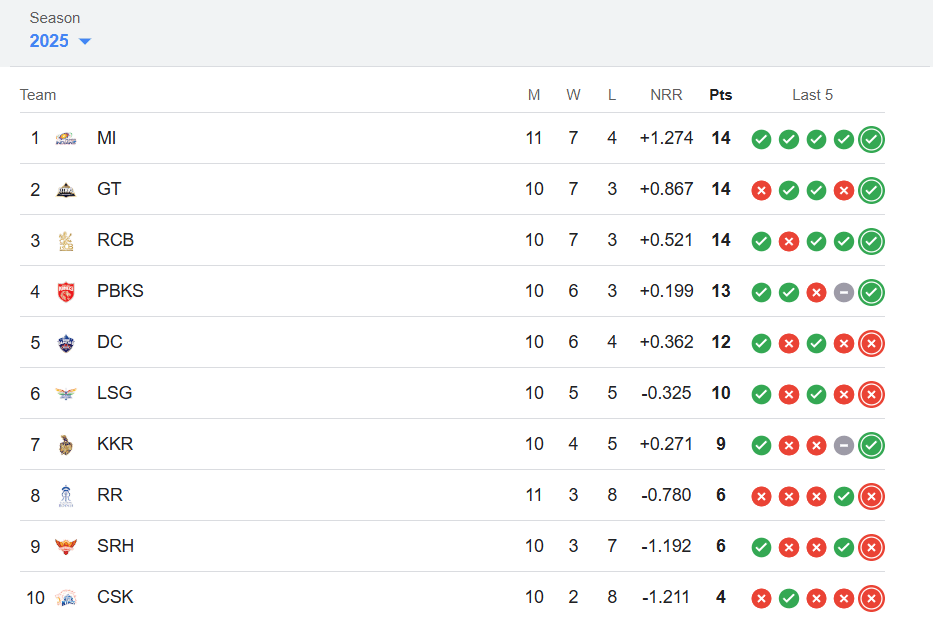Click the CSK lion logo
Viewport: 933px width, 632px height.
coord(66,597)
